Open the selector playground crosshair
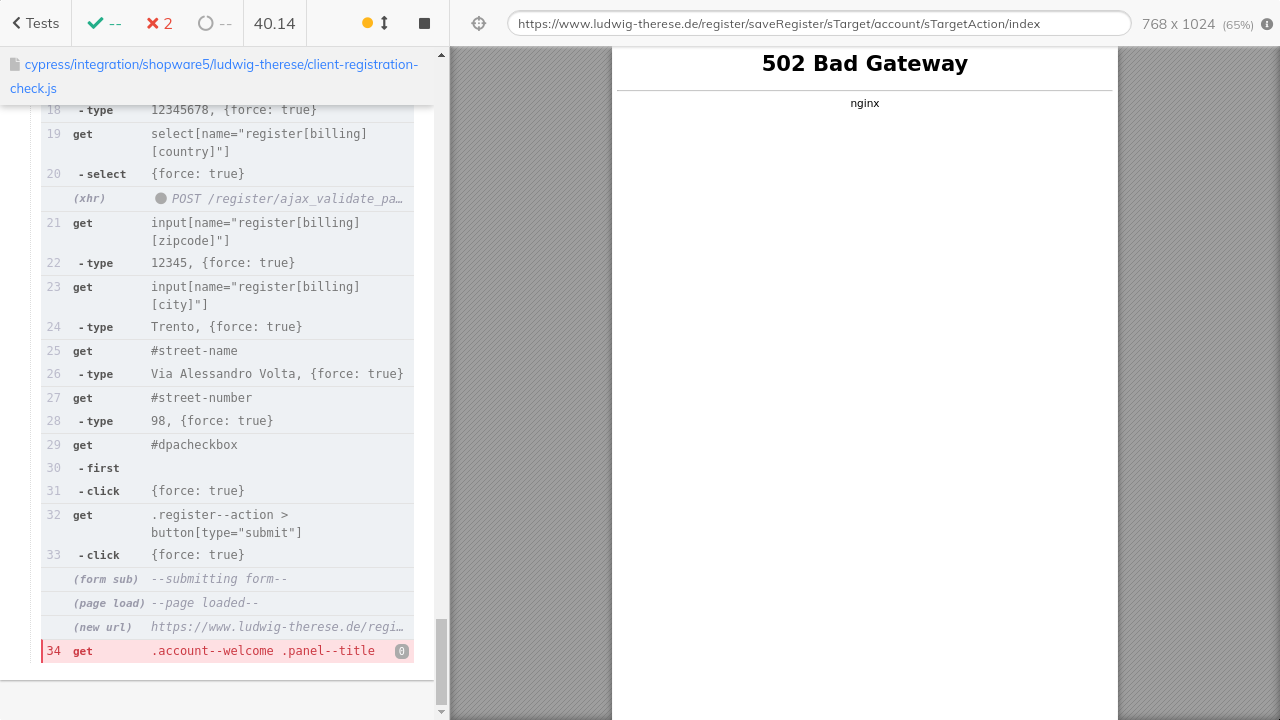The width and height of the screenshot is (1280, 720). click(479, 23)
